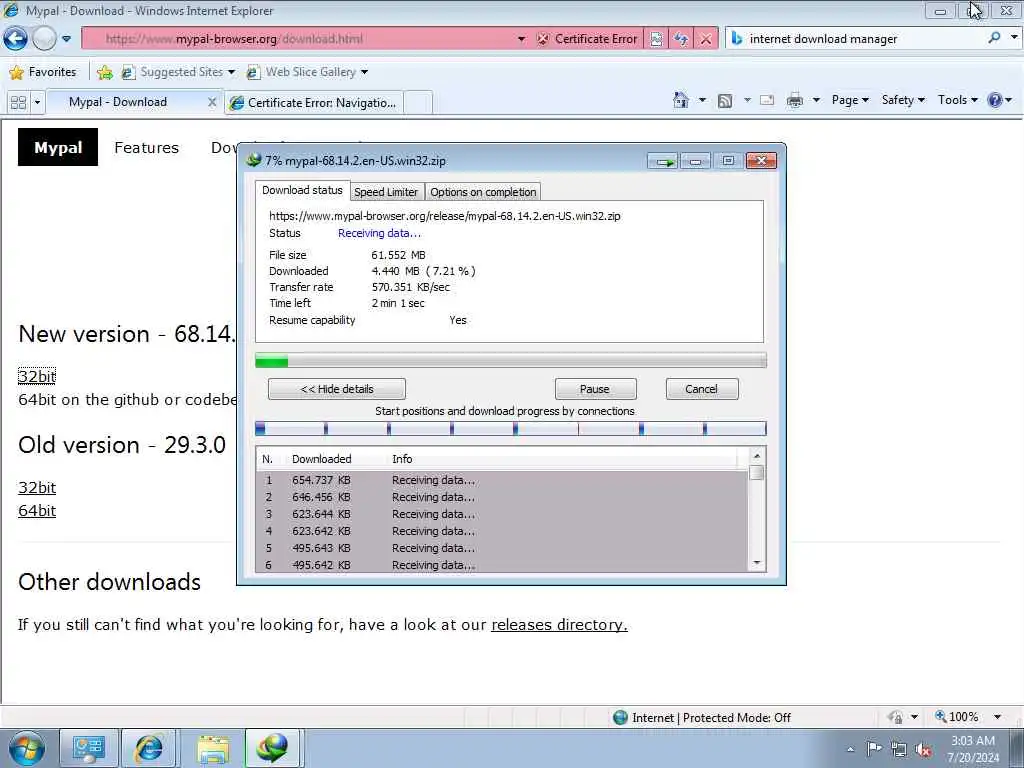Click the Mypal logo on the webpage
This screenshot has height=768, width=1024.
point(57,147)
